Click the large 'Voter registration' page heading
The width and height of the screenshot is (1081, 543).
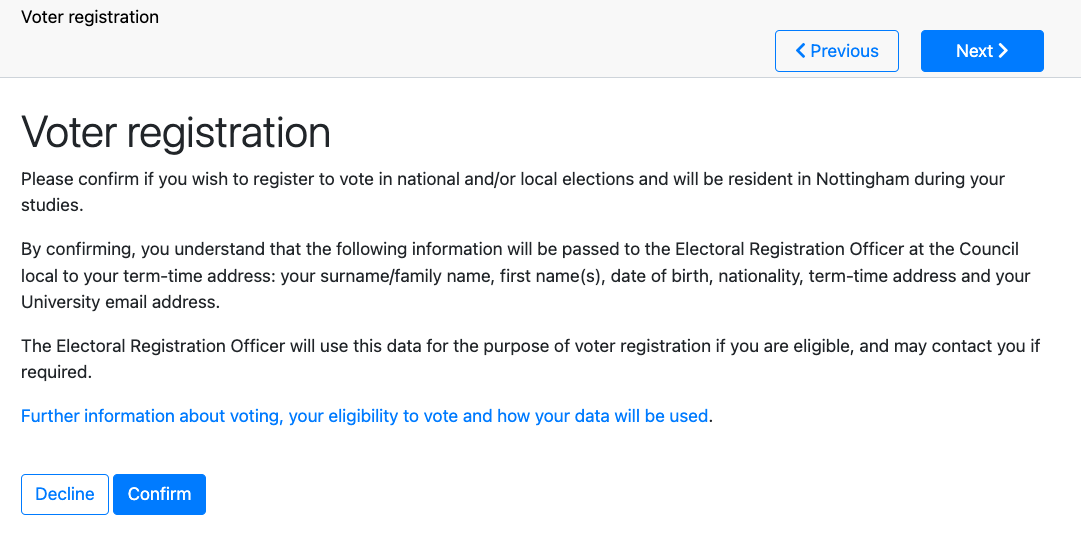click(176, 133)
